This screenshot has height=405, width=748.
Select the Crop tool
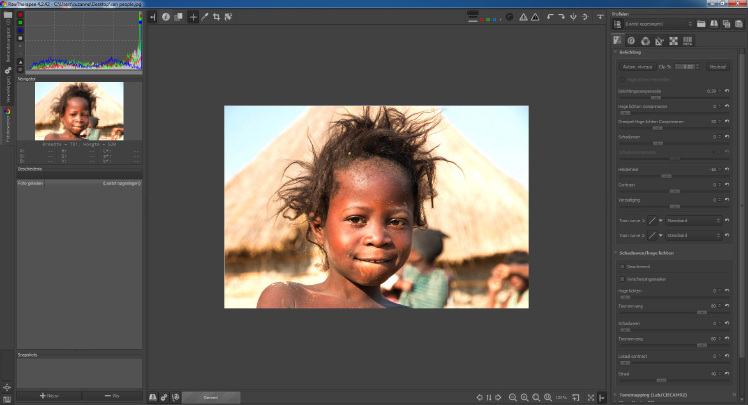(217, 17)
